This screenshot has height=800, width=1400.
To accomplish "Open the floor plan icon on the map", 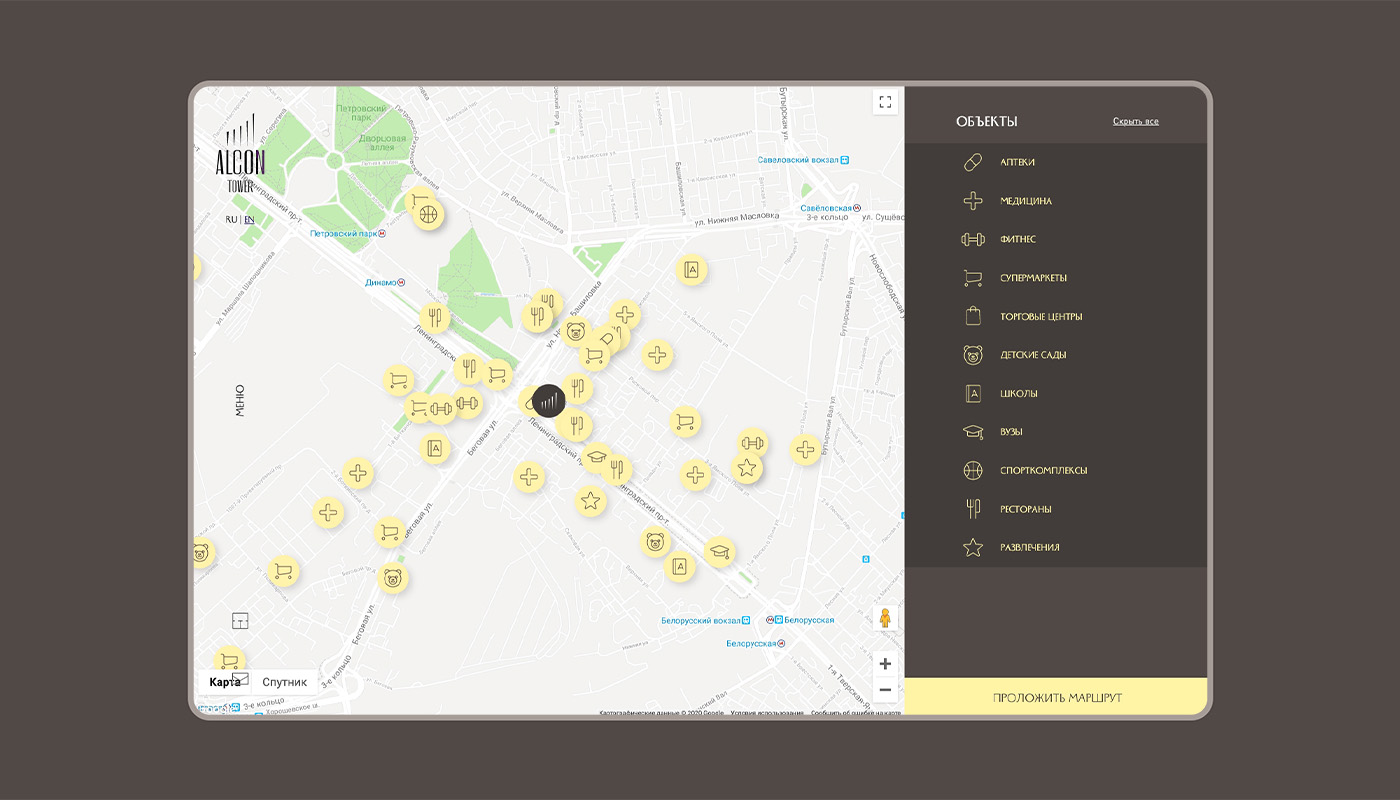I will click(240, 621).
